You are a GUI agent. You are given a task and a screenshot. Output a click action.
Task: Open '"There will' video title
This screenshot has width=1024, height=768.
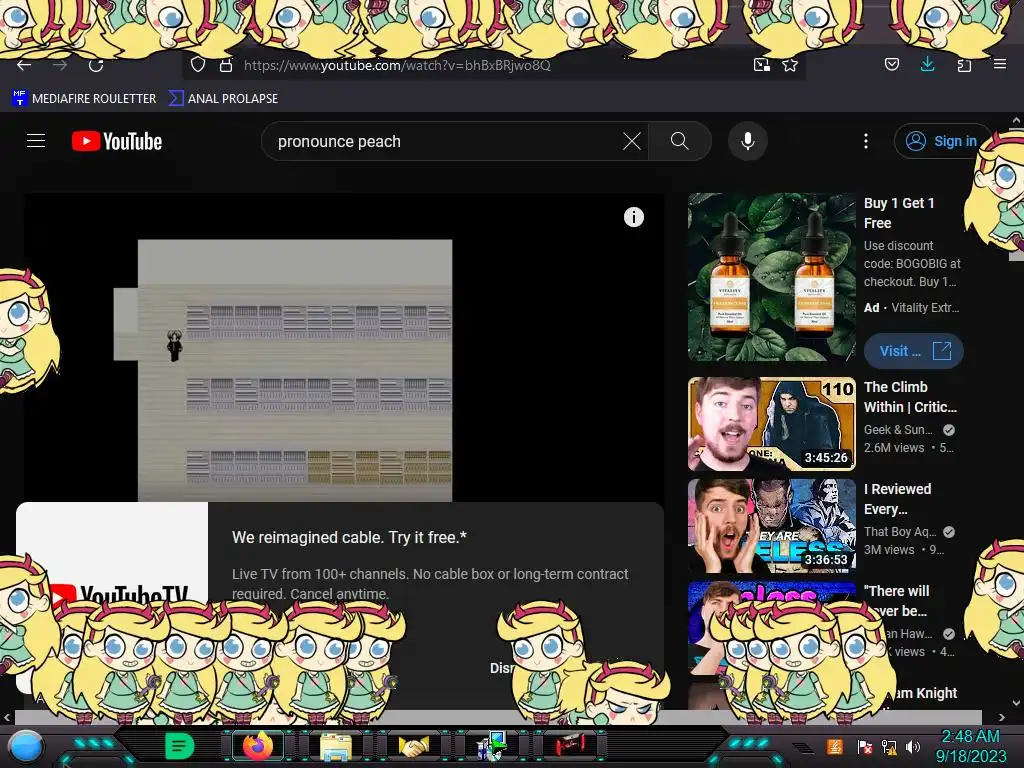click(x=897, y=601)
